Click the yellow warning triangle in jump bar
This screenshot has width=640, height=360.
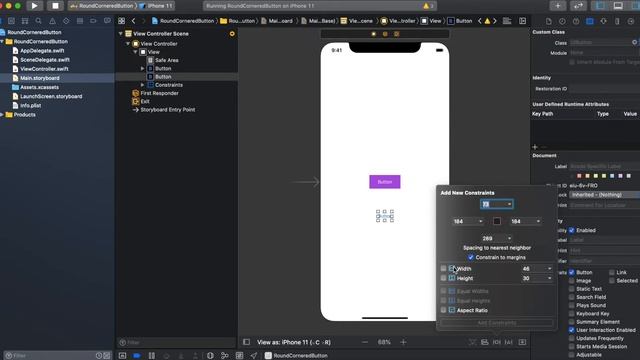coord(487,21)
